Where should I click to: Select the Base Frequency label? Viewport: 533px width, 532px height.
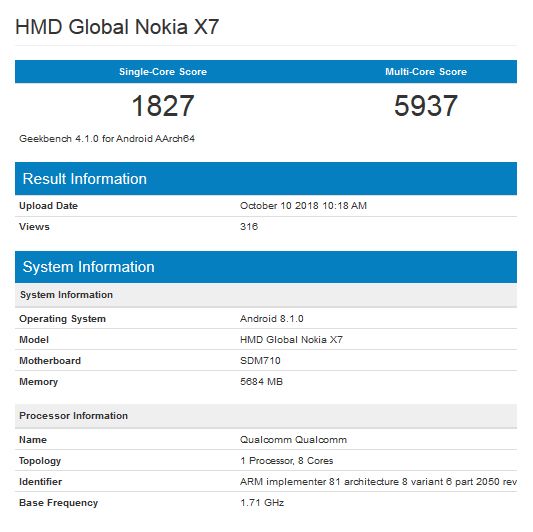tap(59, 503)
